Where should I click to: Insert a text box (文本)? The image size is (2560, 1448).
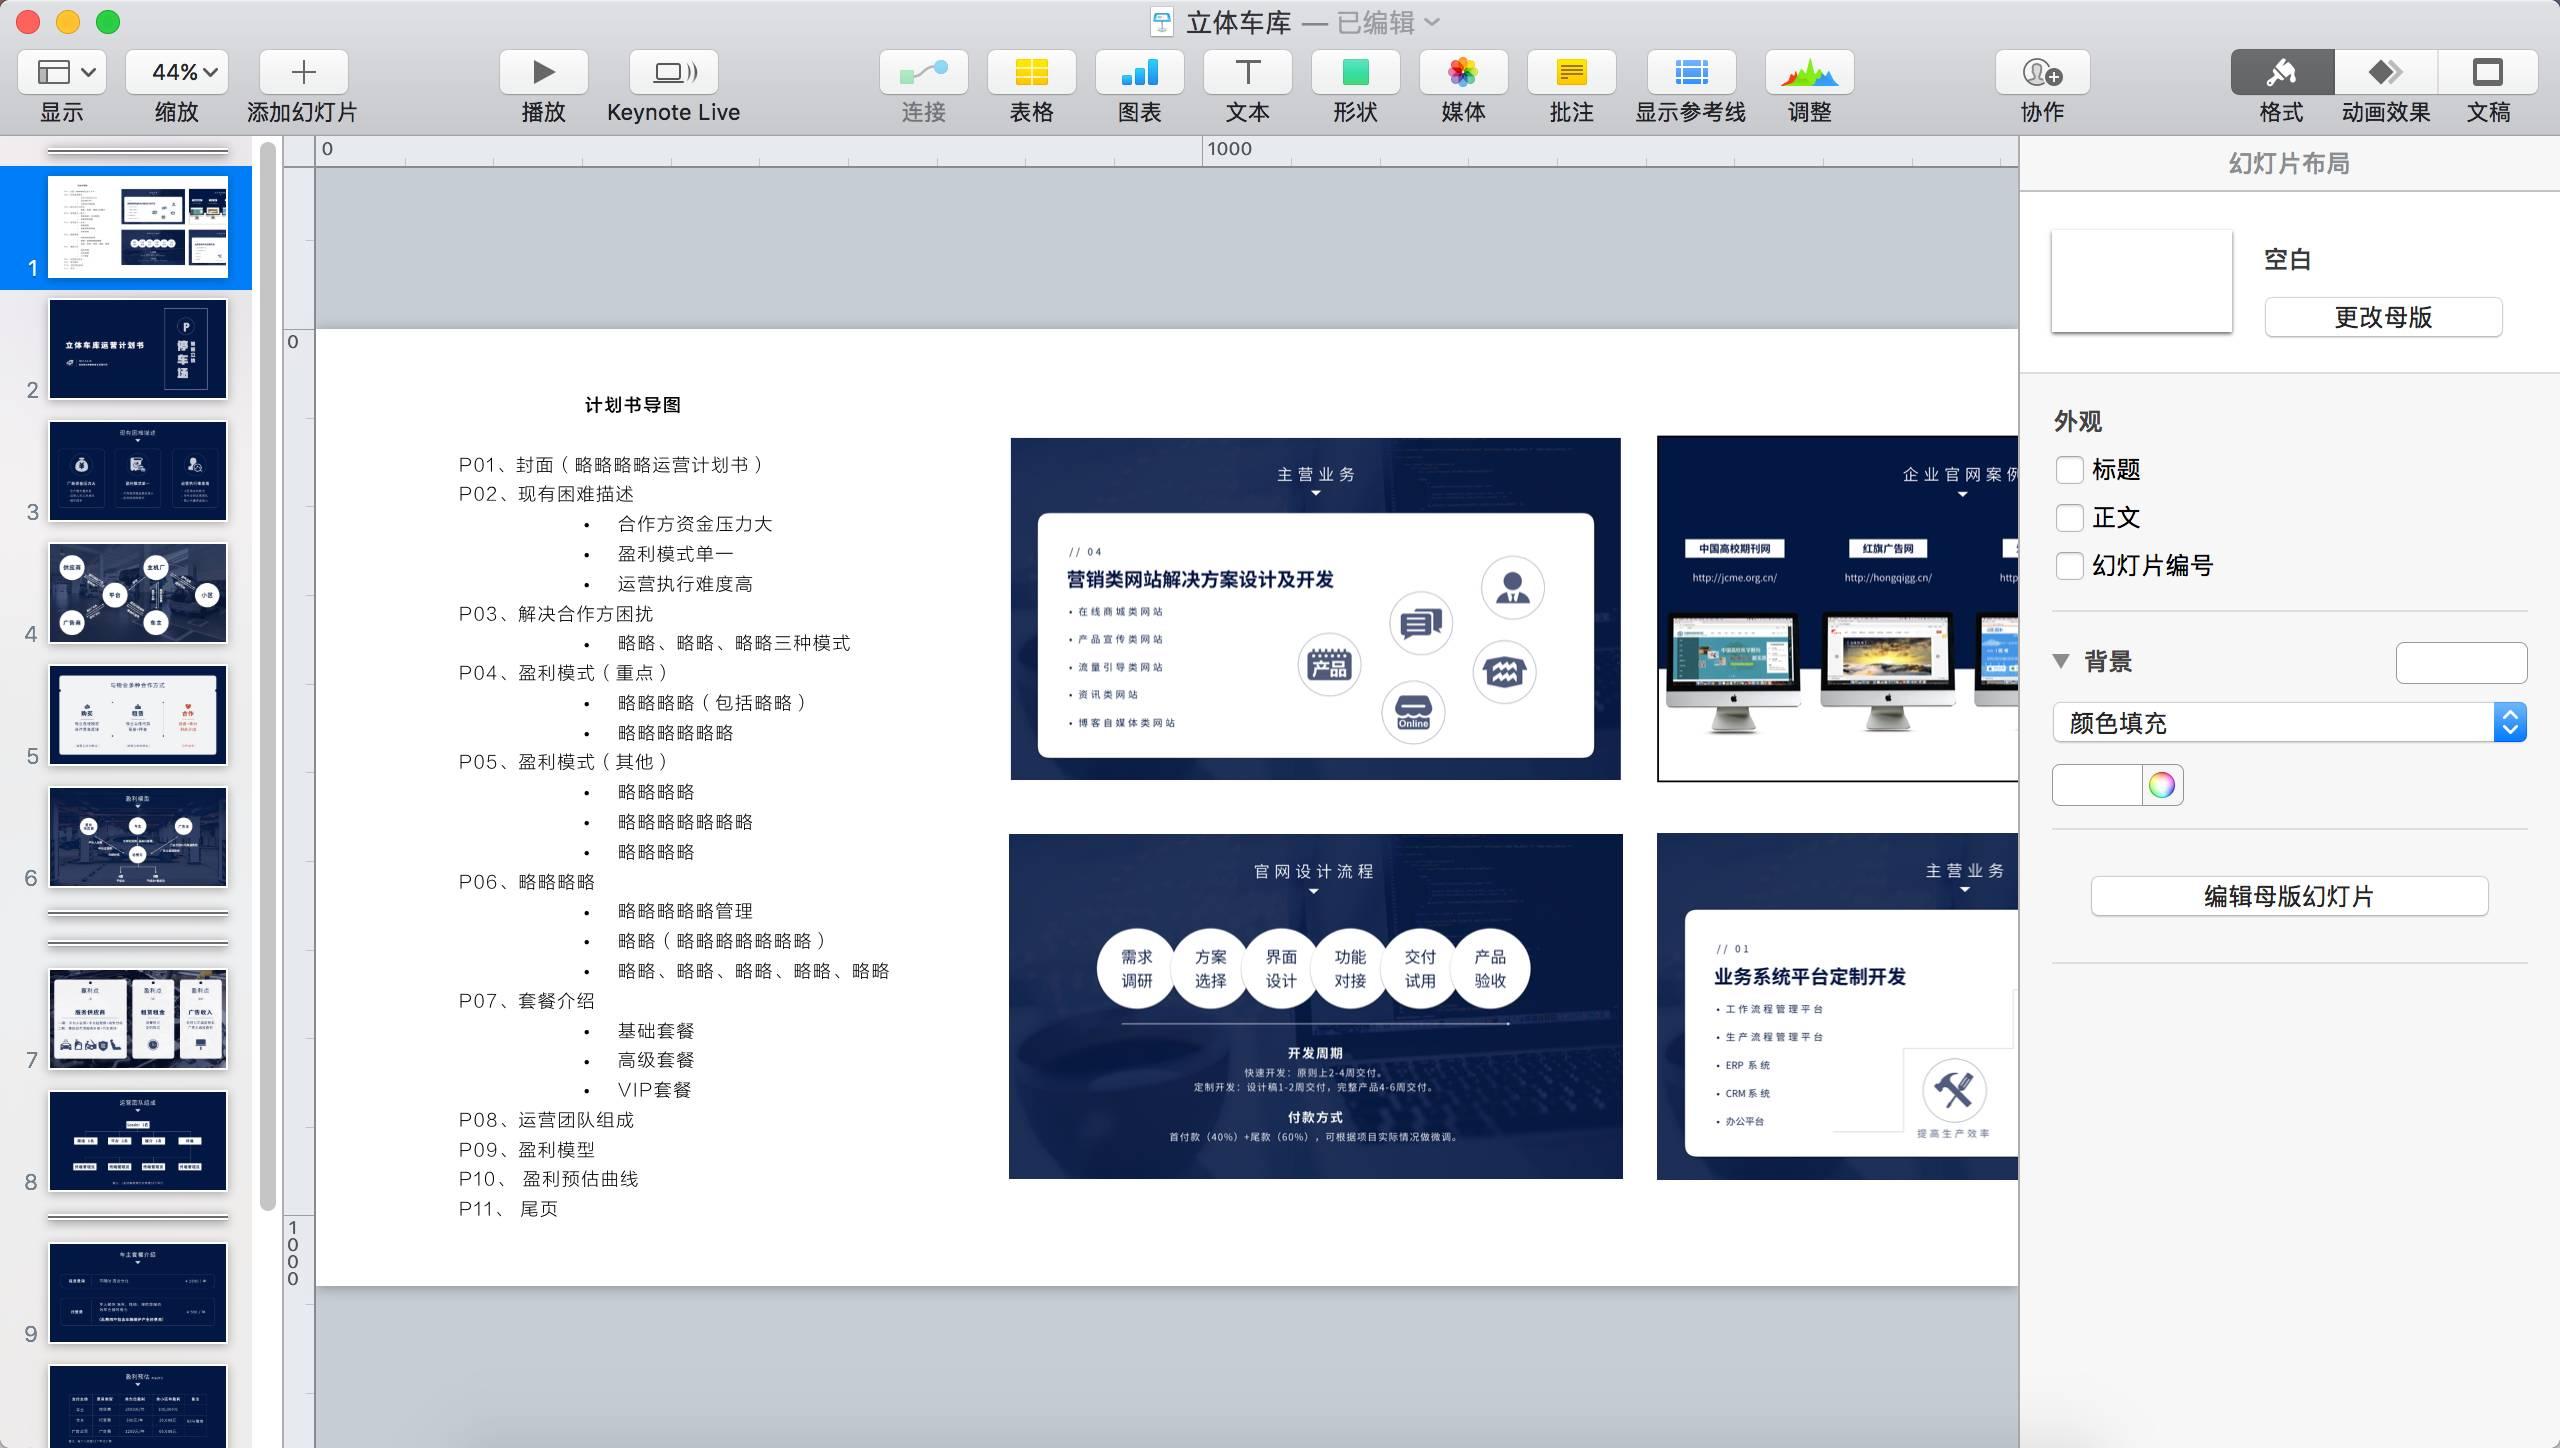(x=1247, y=72)
